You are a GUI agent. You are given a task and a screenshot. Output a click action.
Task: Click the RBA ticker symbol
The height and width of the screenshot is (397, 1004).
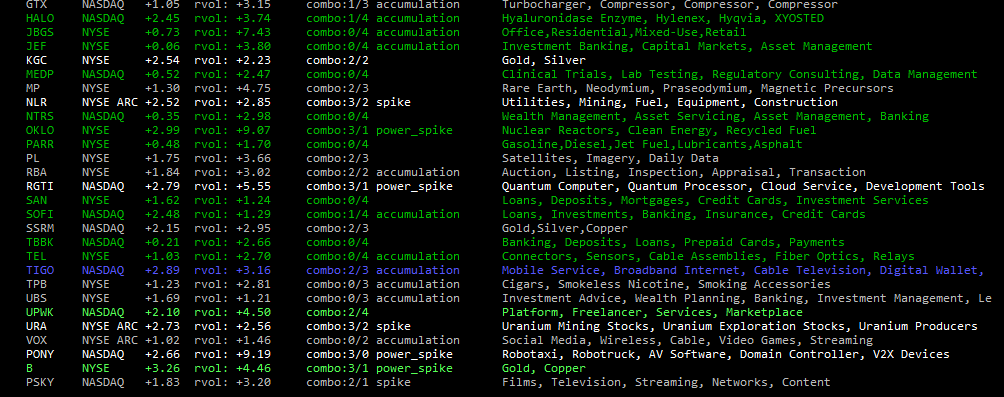click(x=36, y=173)
